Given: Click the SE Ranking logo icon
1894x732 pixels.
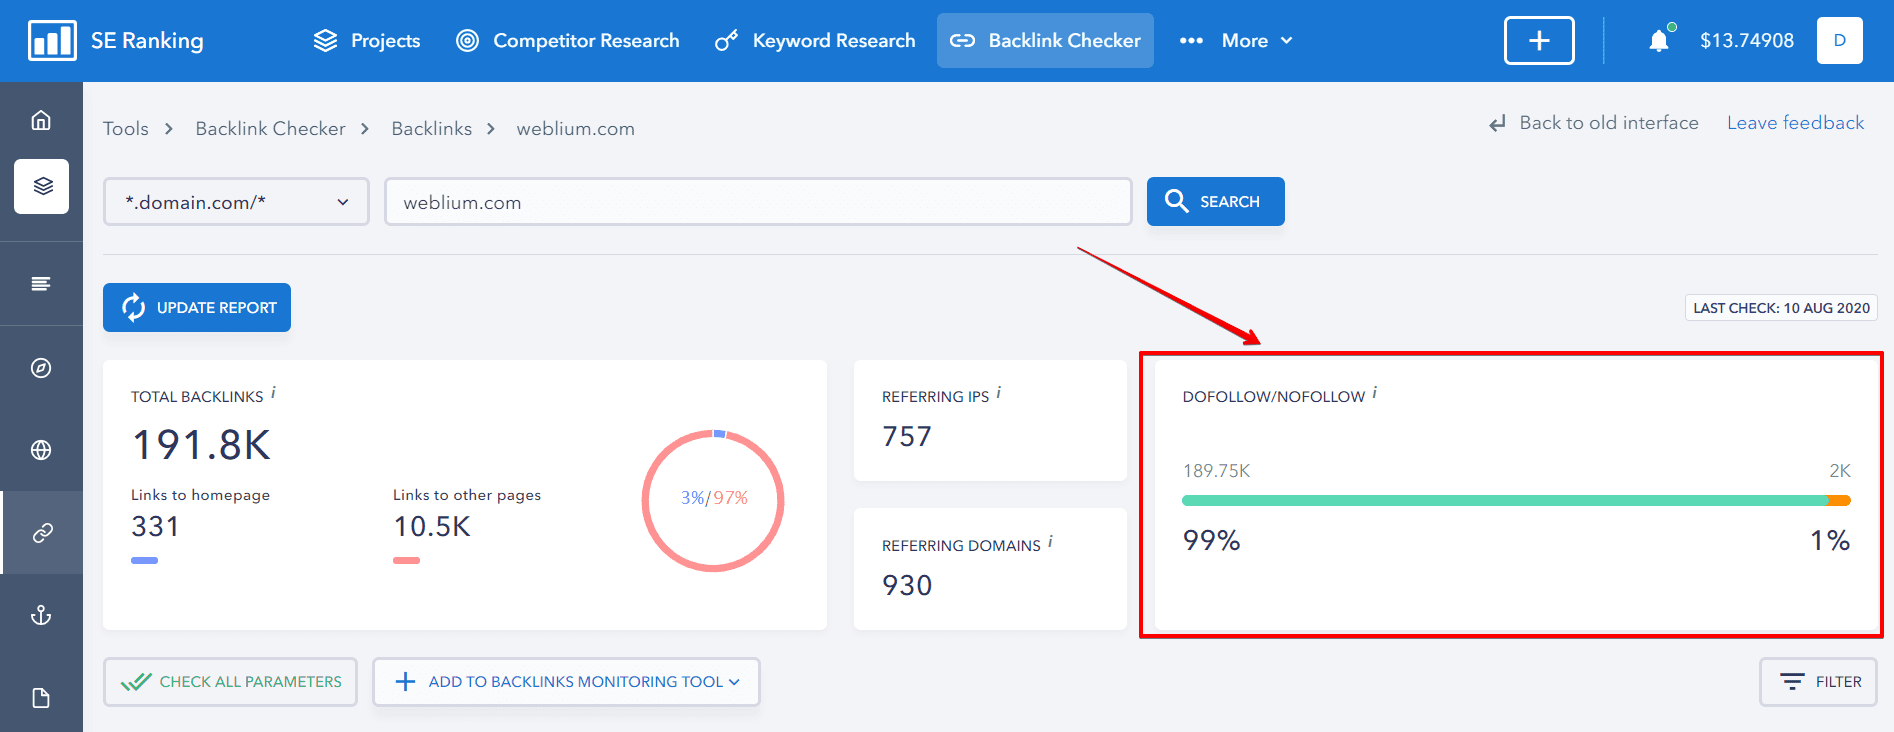Looking at the screenshot, I should click(52, 41).
